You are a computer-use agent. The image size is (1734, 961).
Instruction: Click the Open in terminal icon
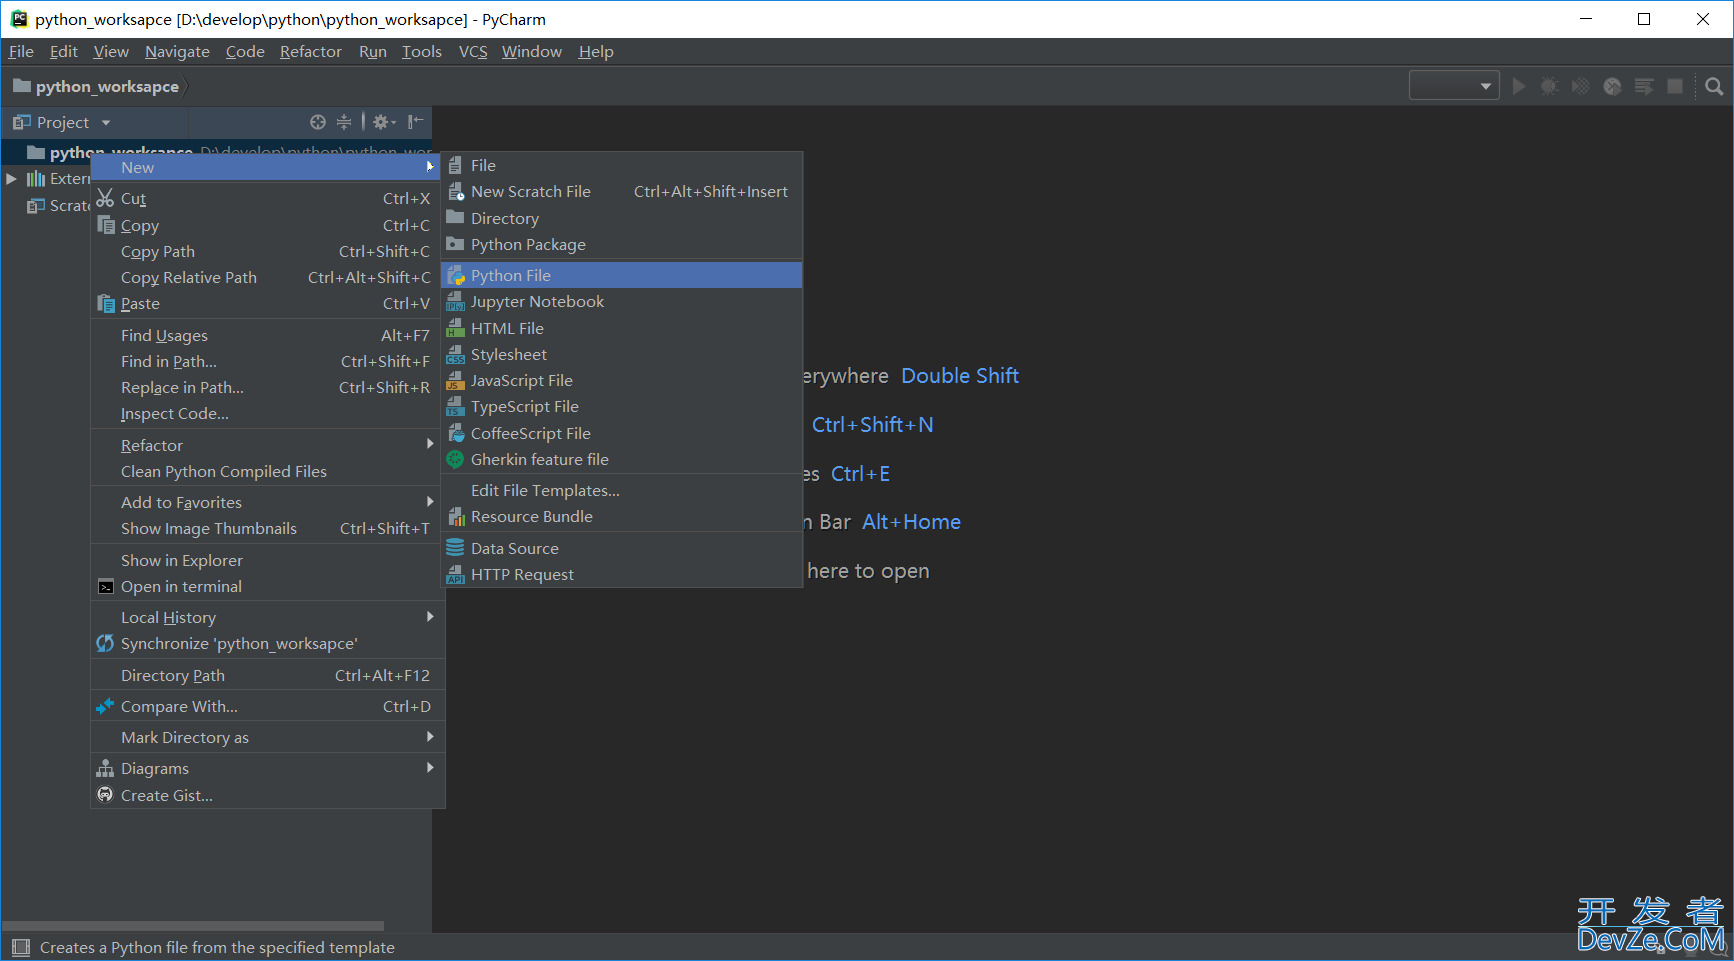[105, 587]
